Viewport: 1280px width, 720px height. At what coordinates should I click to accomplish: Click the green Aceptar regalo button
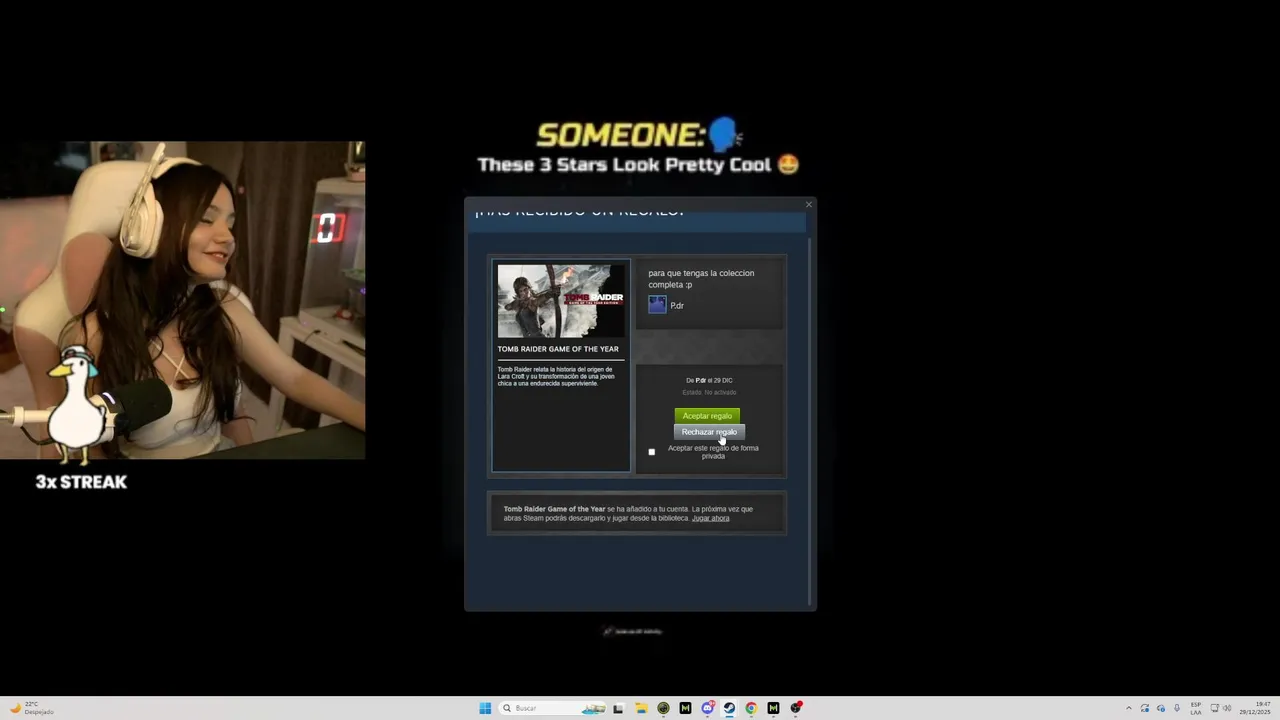click(x=707, y=416)
